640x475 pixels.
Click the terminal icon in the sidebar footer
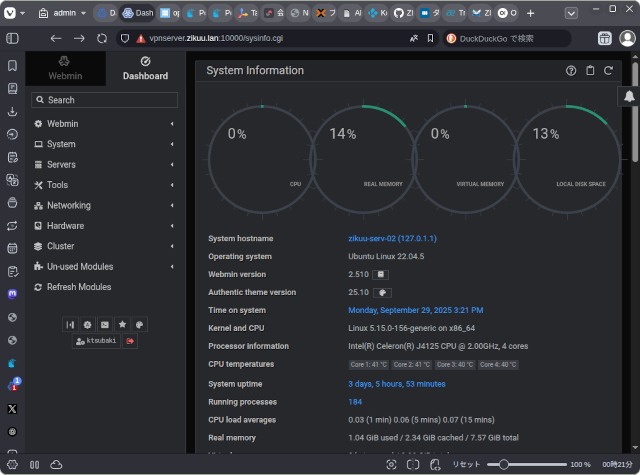point(105,324)
